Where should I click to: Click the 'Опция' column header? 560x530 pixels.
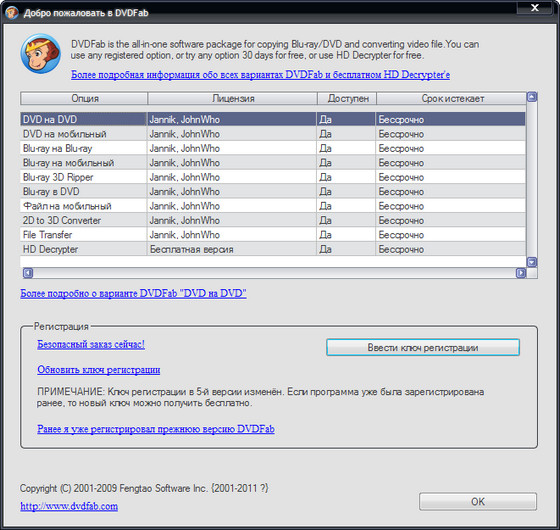pyautogui.click(x=84, y=99)
